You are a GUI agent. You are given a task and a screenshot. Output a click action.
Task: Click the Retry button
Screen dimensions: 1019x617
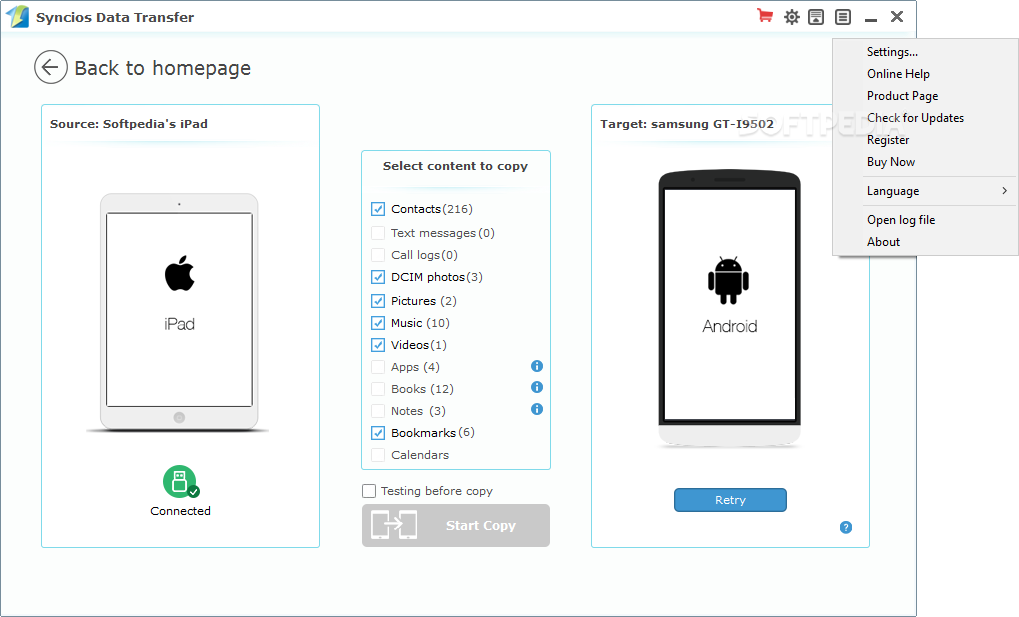point(730,500)
